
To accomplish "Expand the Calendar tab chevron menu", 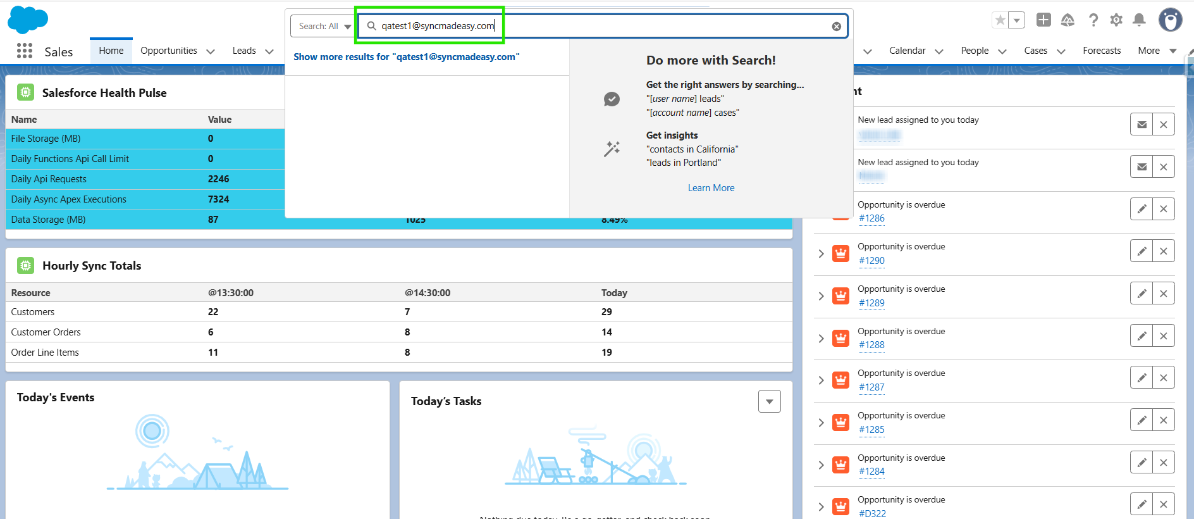I will 939,51.
